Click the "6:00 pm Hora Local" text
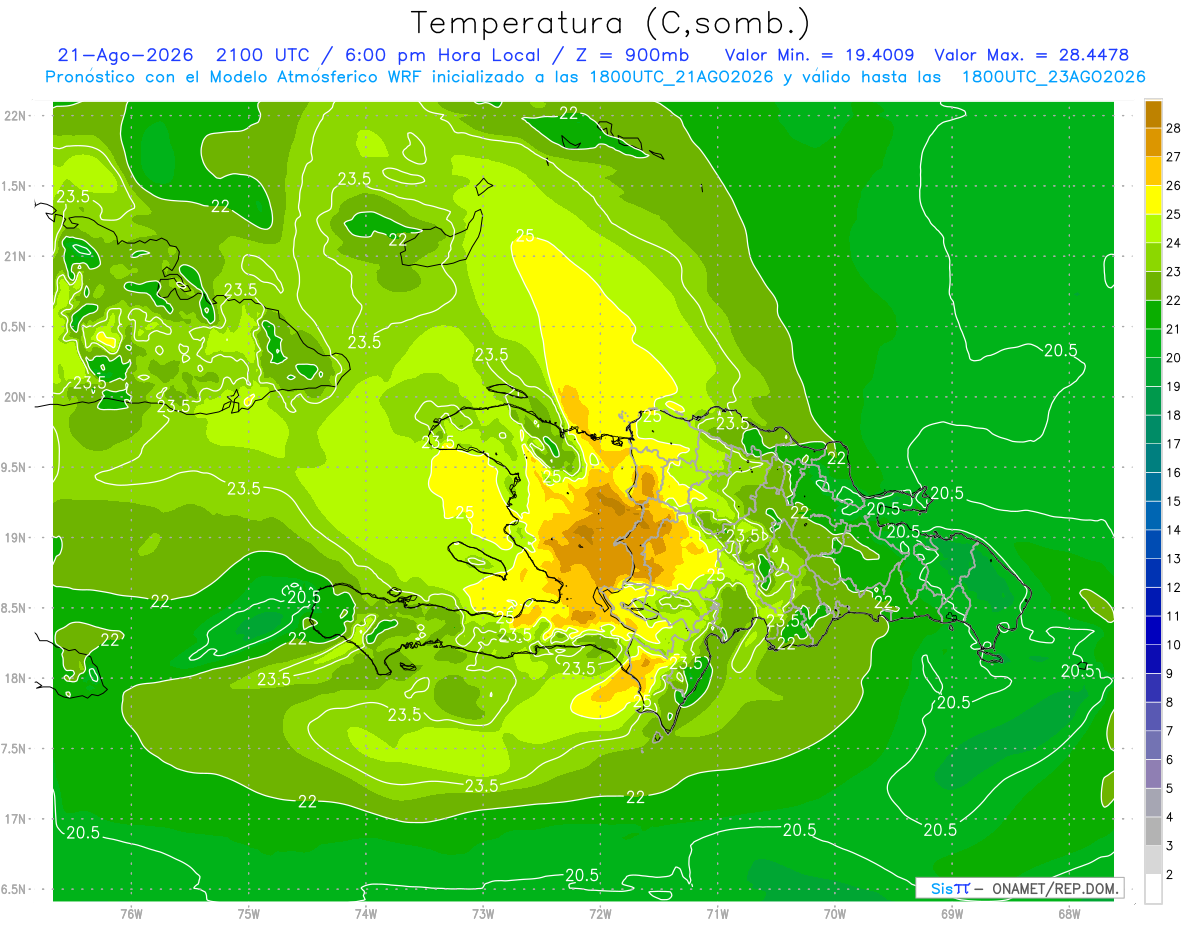1200x927 pixels. [442, 55]
